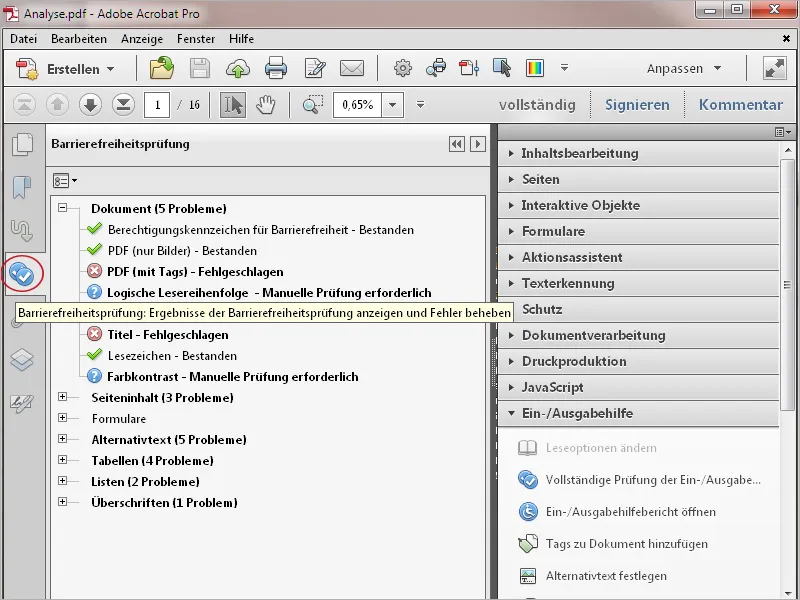Expand Tabellen (4 Probleme) node
Image resolution: width=800 pixels, height=600 pixels.
click(x=62, y=459)
